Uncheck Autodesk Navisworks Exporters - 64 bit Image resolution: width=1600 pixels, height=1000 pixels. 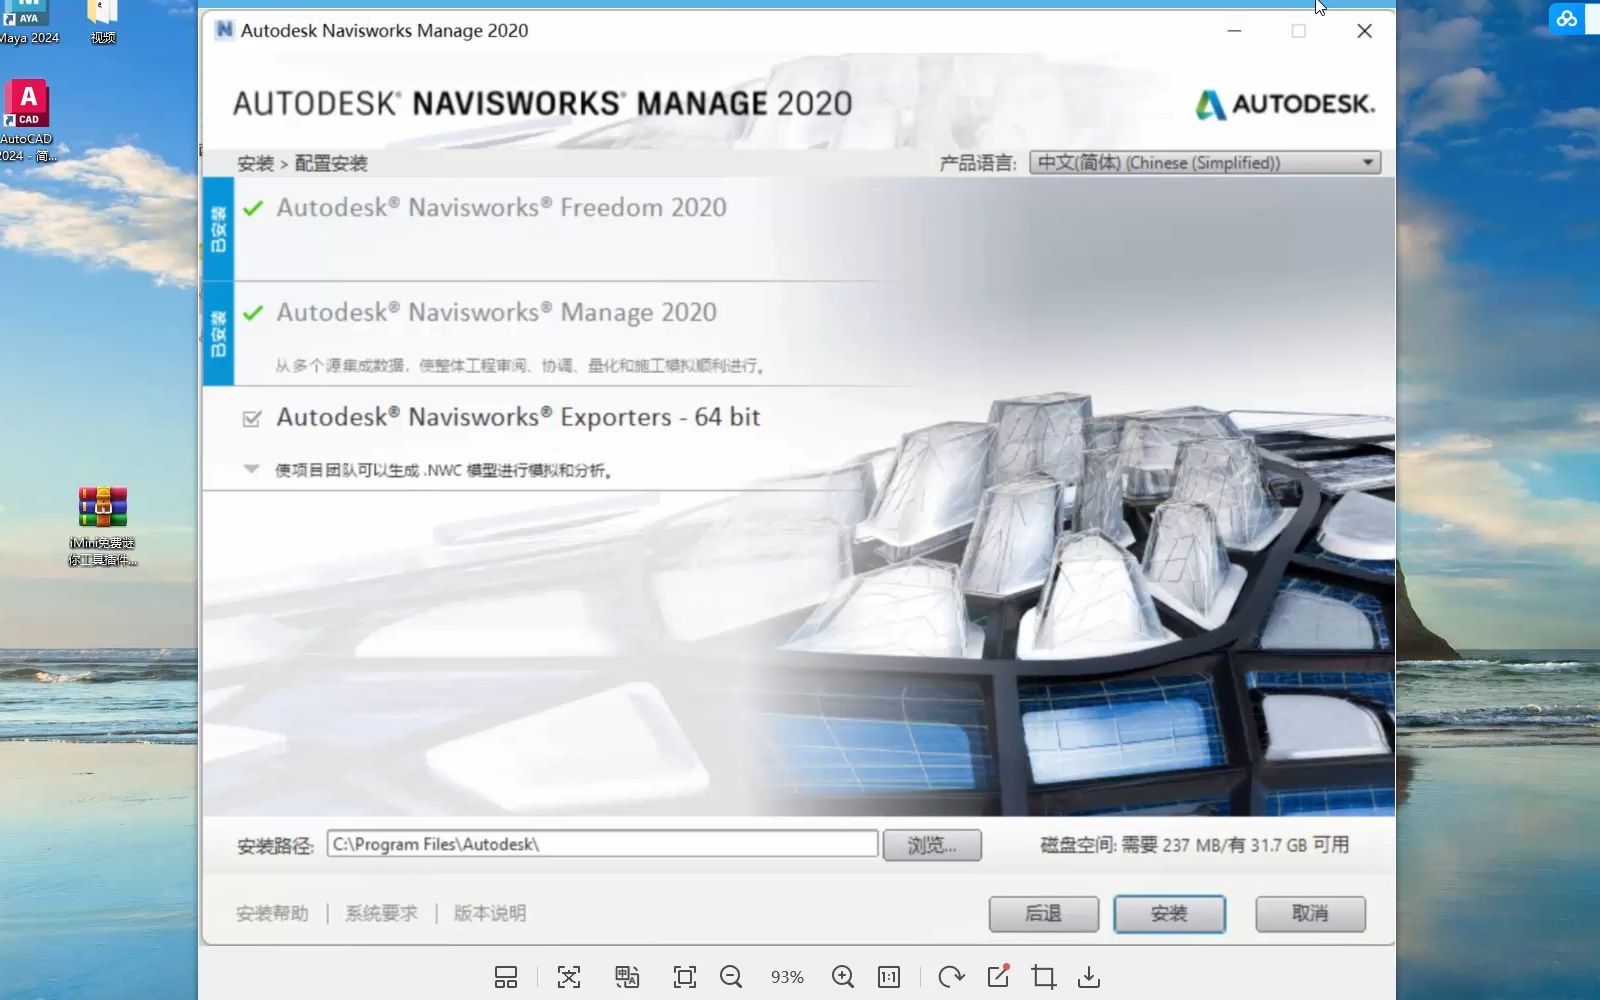coord(251,418)
